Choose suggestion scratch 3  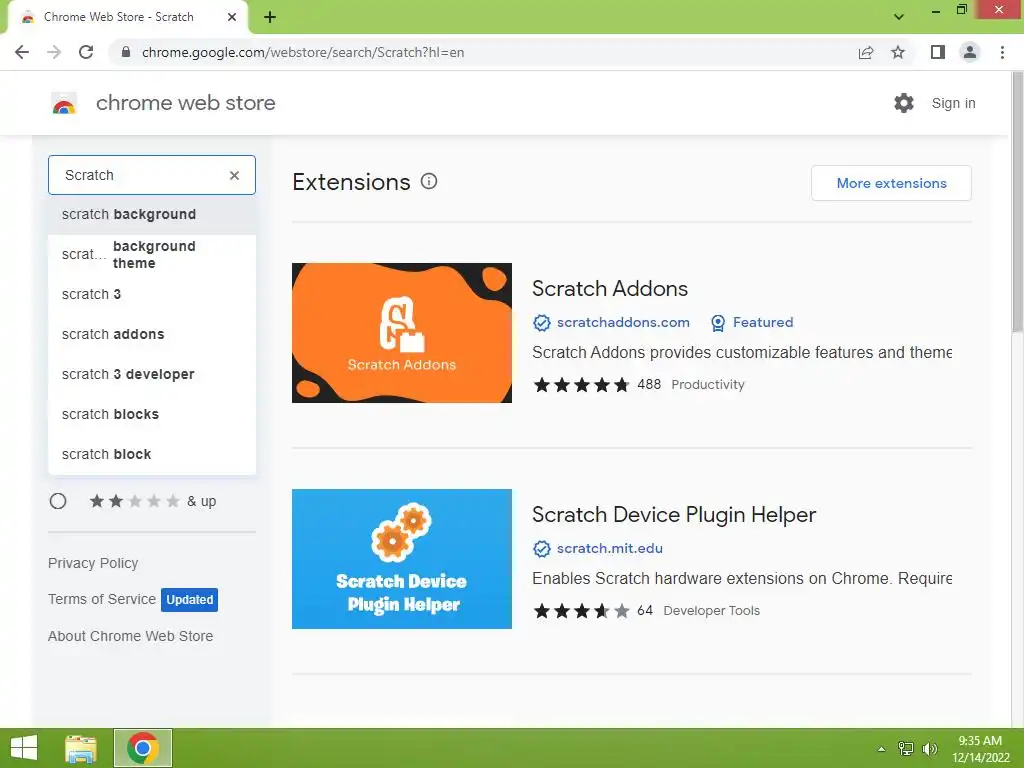[152, 295]
